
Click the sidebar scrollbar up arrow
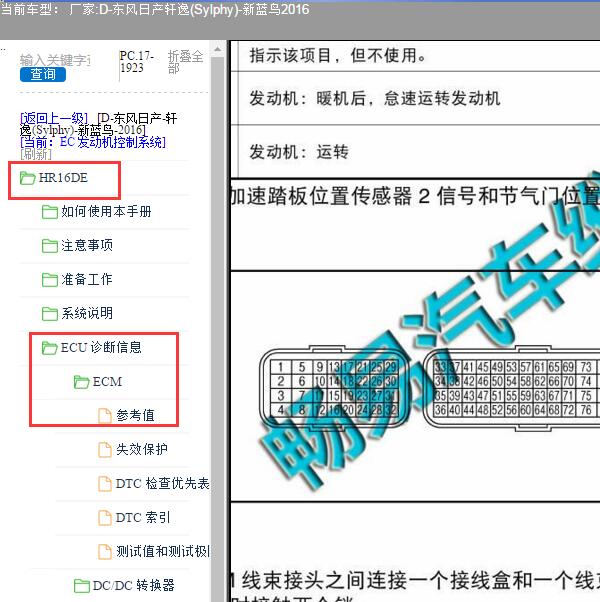click(217, 50)
